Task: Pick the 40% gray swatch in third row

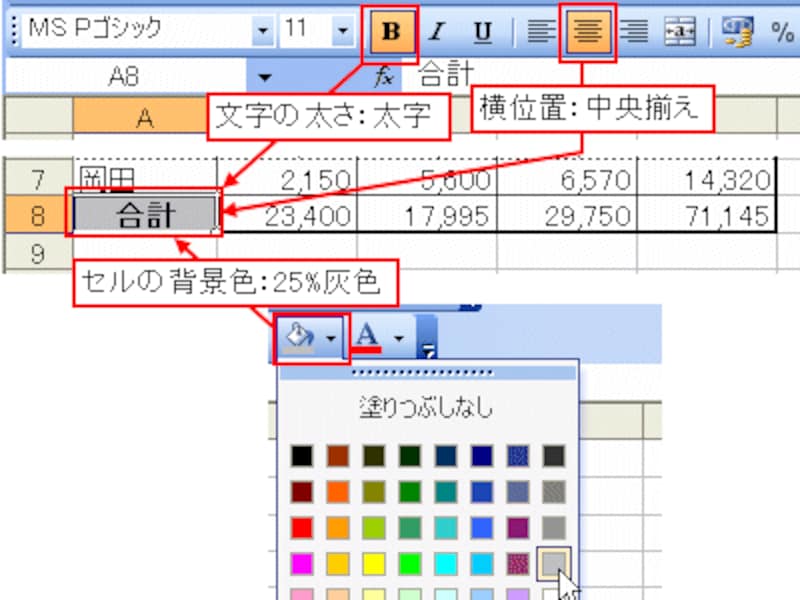Action: click(554, 528)
